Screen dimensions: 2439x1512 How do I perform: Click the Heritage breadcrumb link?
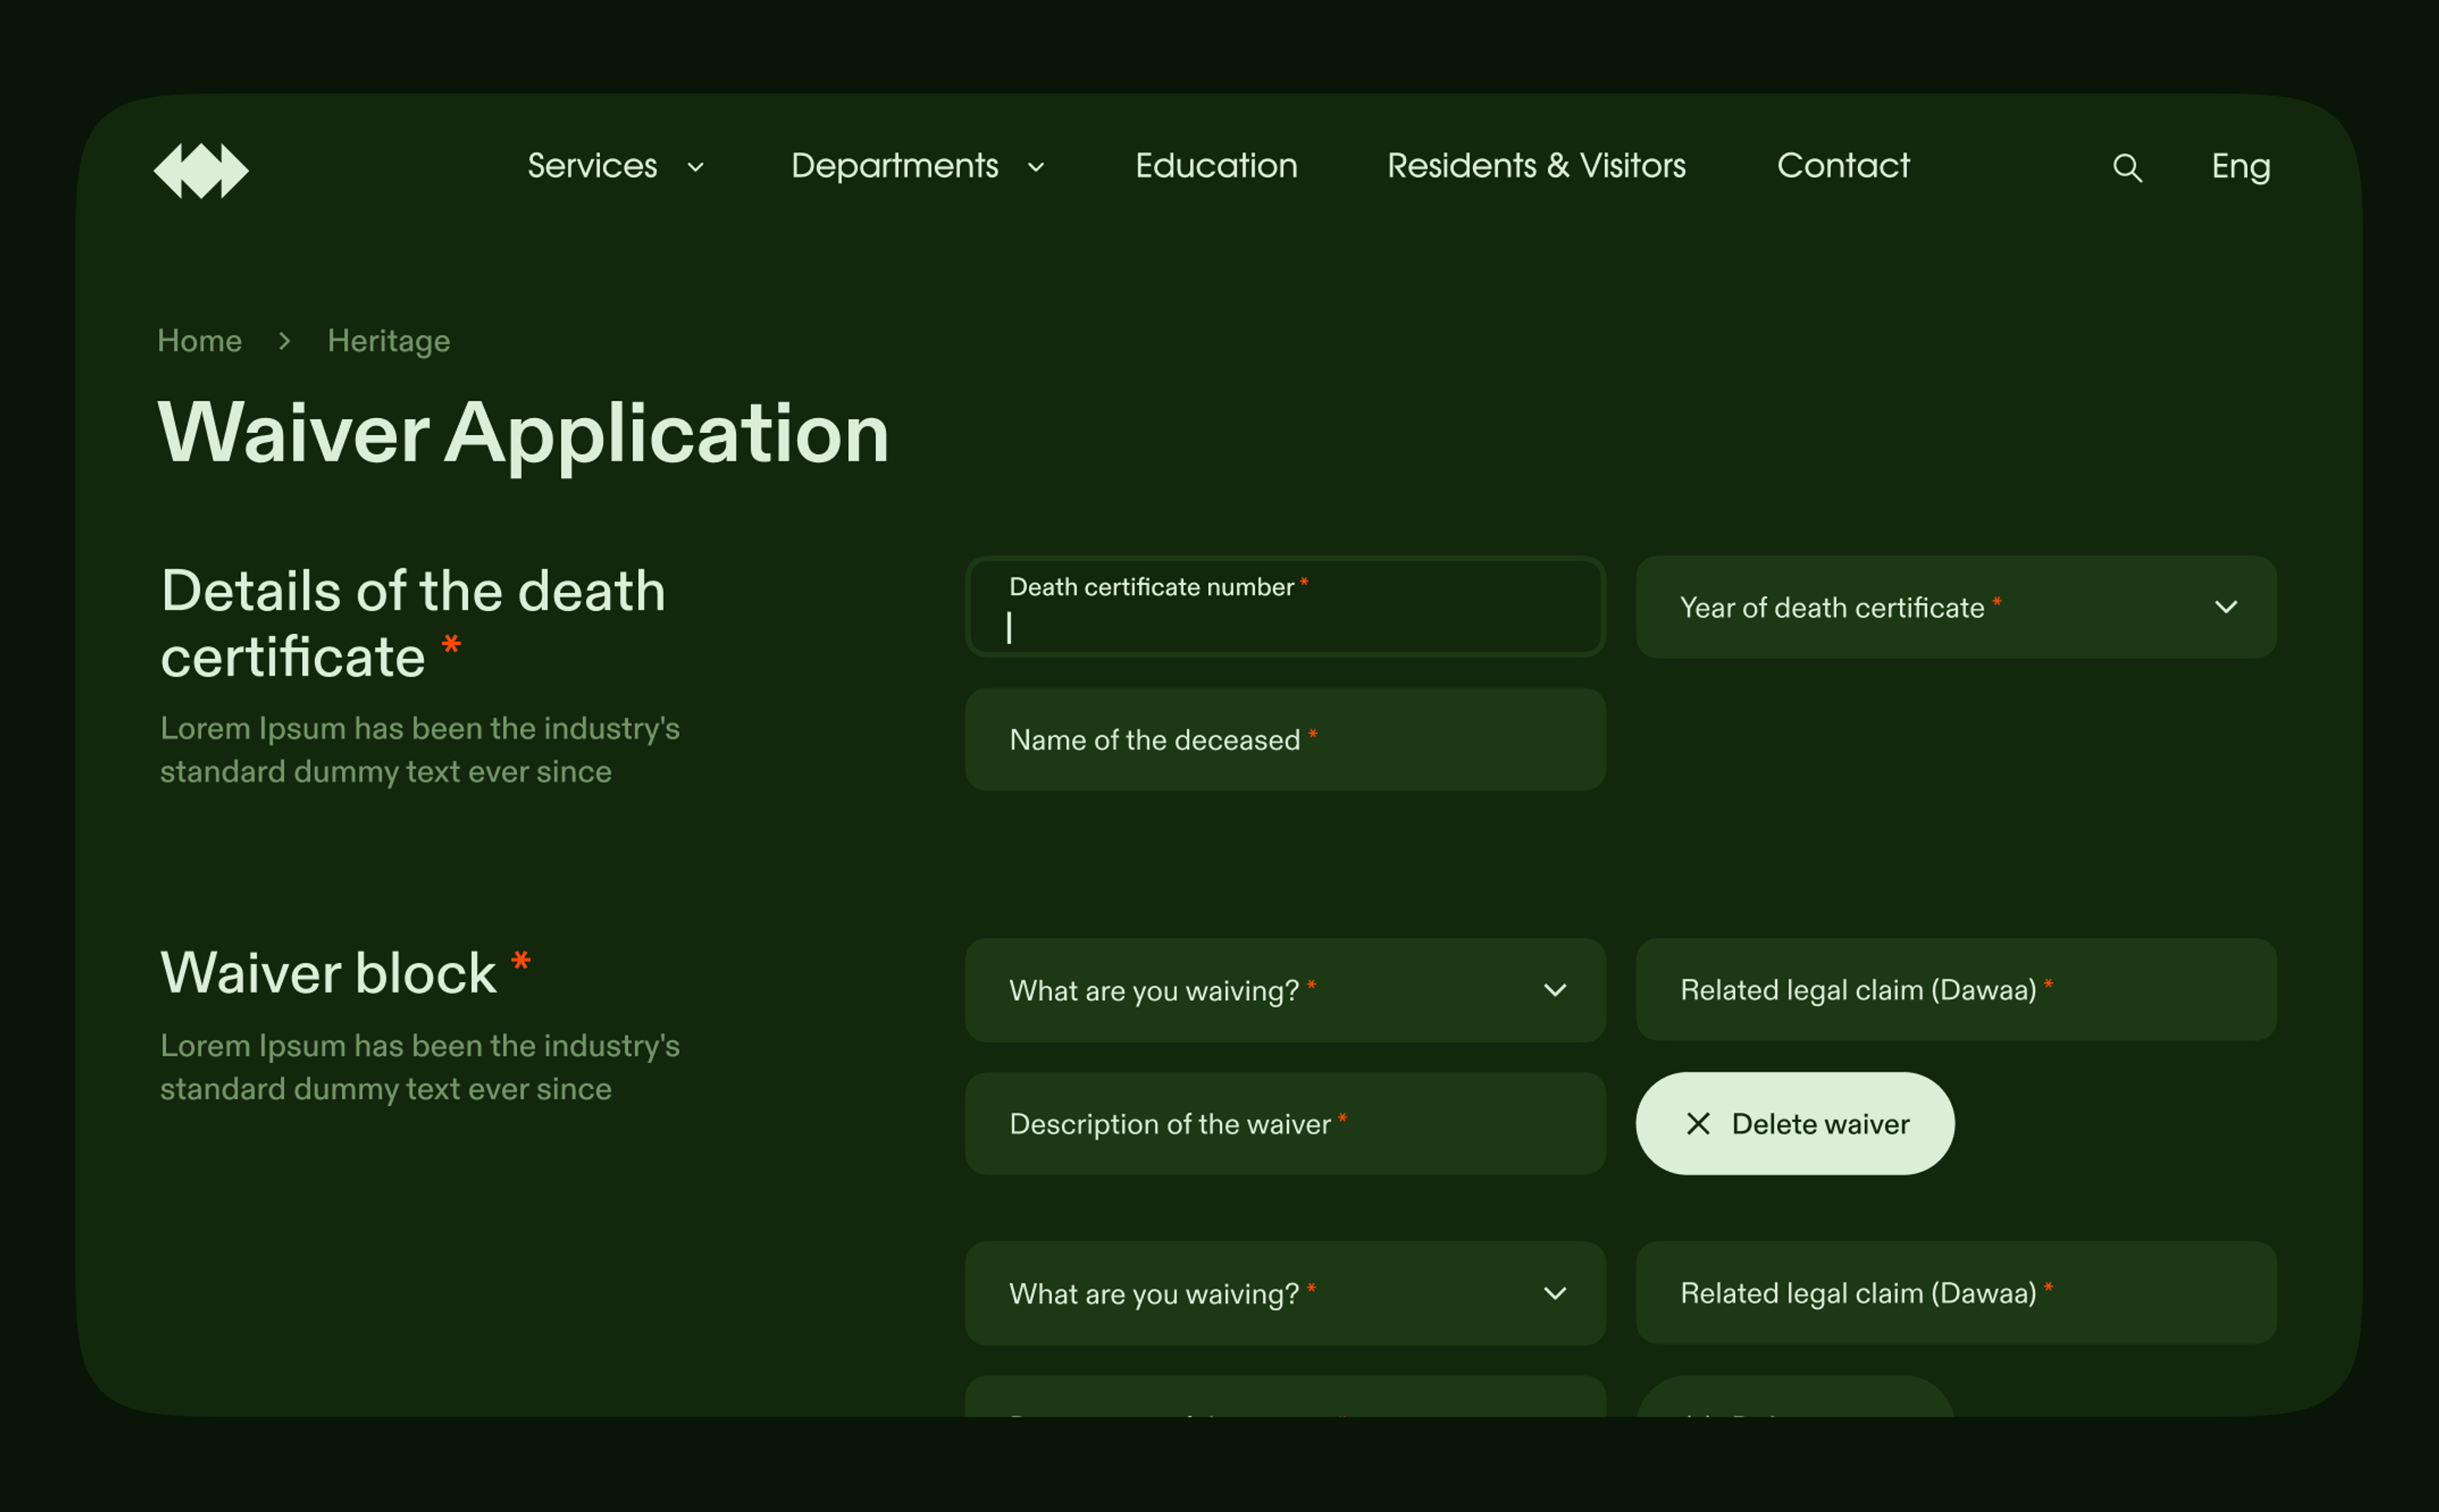pyautogui.click(x=388, y=341)
